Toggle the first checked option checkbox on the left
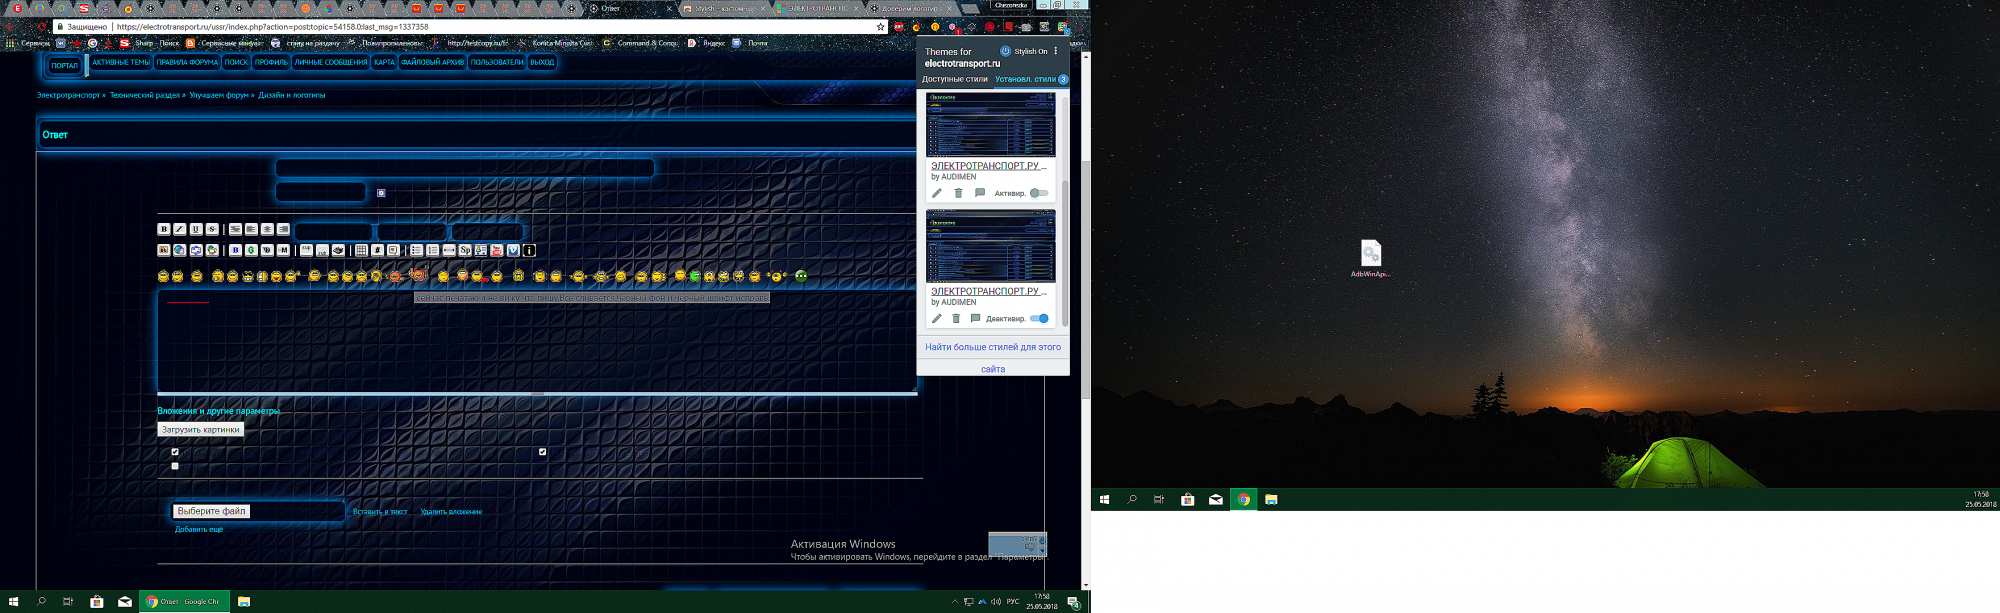Image resolution: width=2000 pixels, height=613 pixels. 175,452
